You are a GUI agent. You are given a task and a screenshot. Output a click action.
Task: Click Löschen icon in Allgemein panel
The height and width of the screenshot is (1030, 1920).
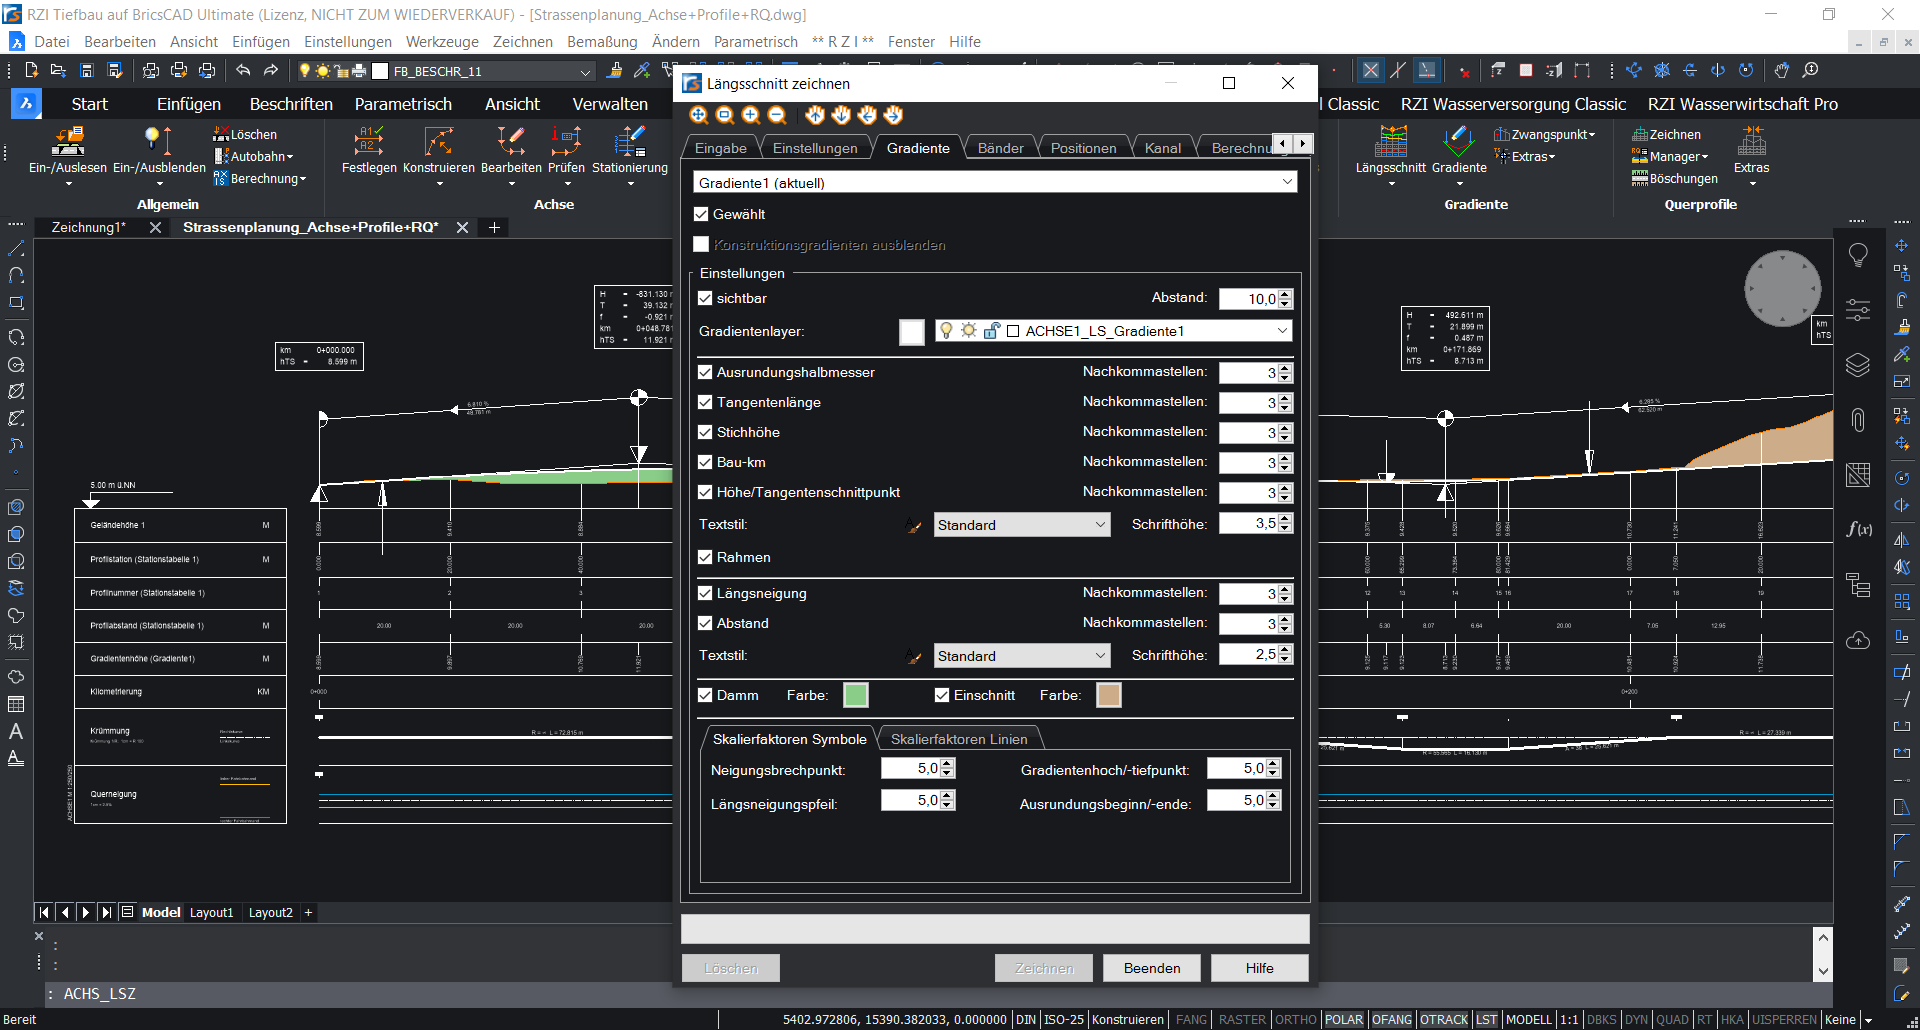[x=221, y=134]
